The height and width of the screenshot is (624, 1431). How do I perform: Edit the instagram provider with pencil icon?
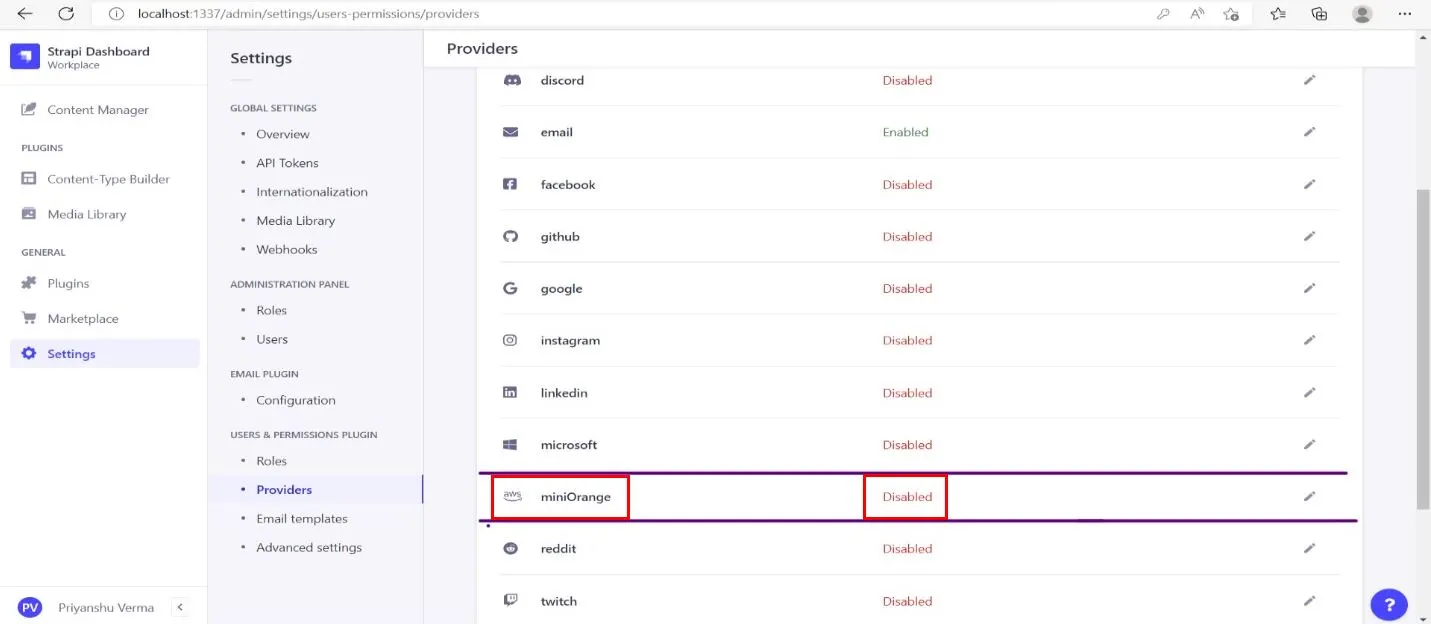pos(1309,340)
